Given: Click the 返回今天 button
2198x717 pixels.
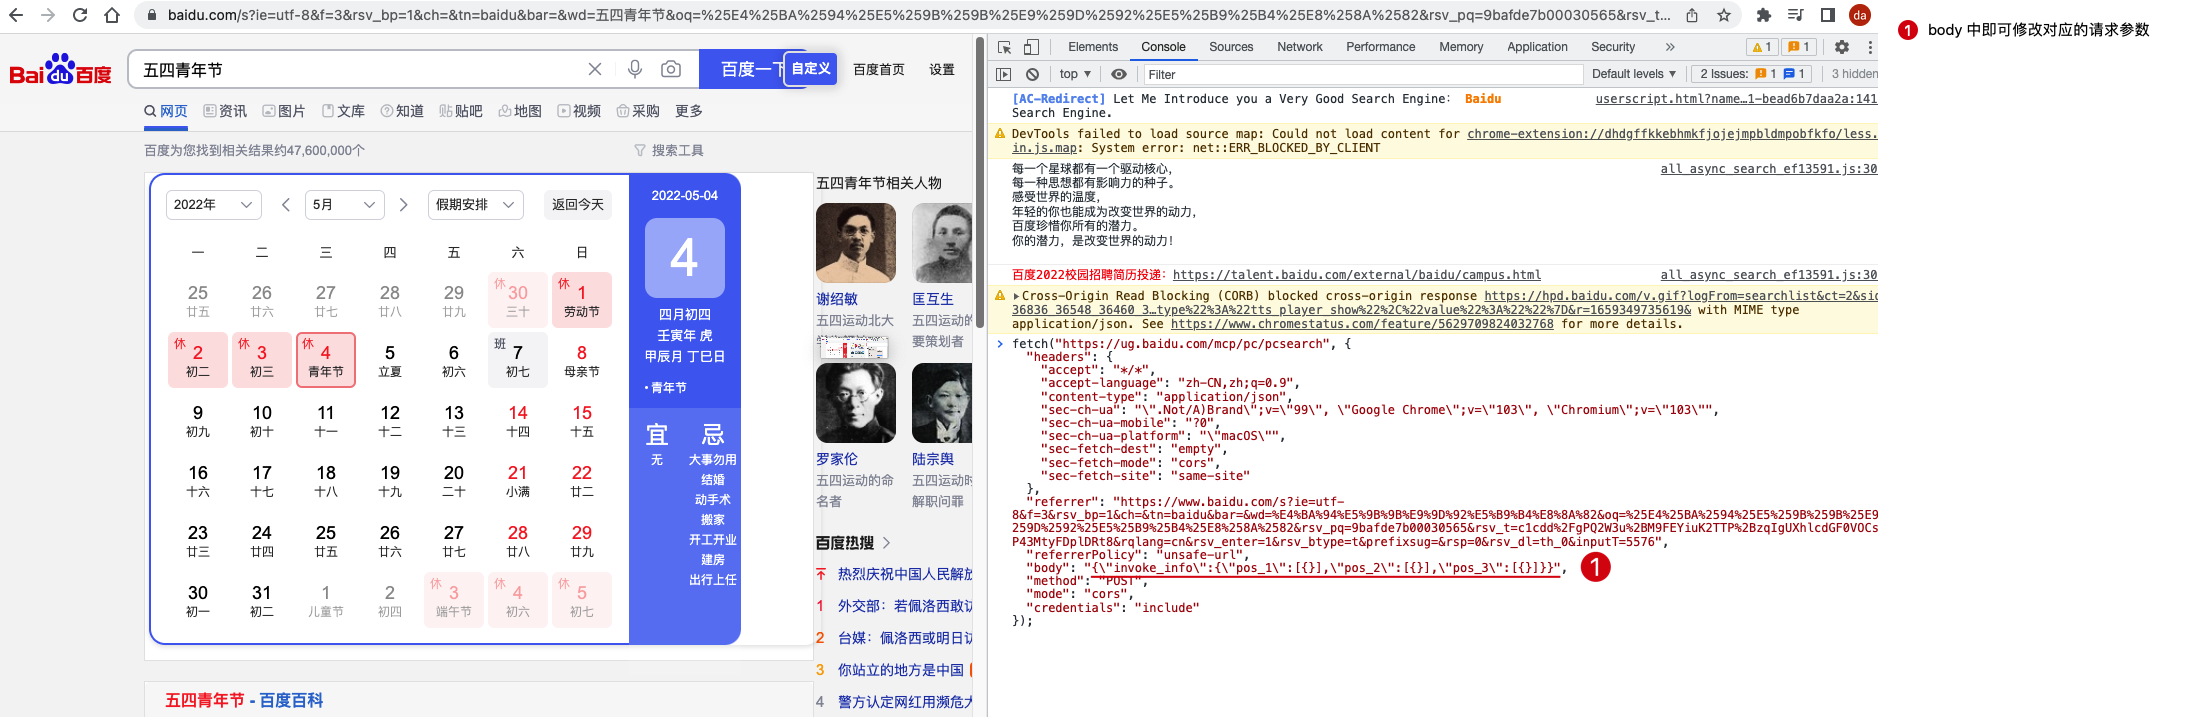Looking at the screenshot, I should (577, 204).
